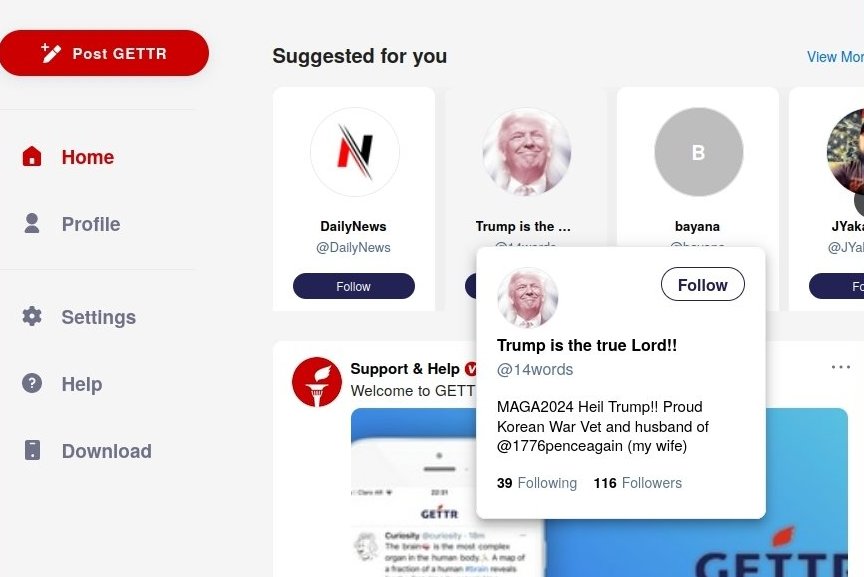Open the three-dot post options menu
864x577 pixels.
(x=840, y=366)
